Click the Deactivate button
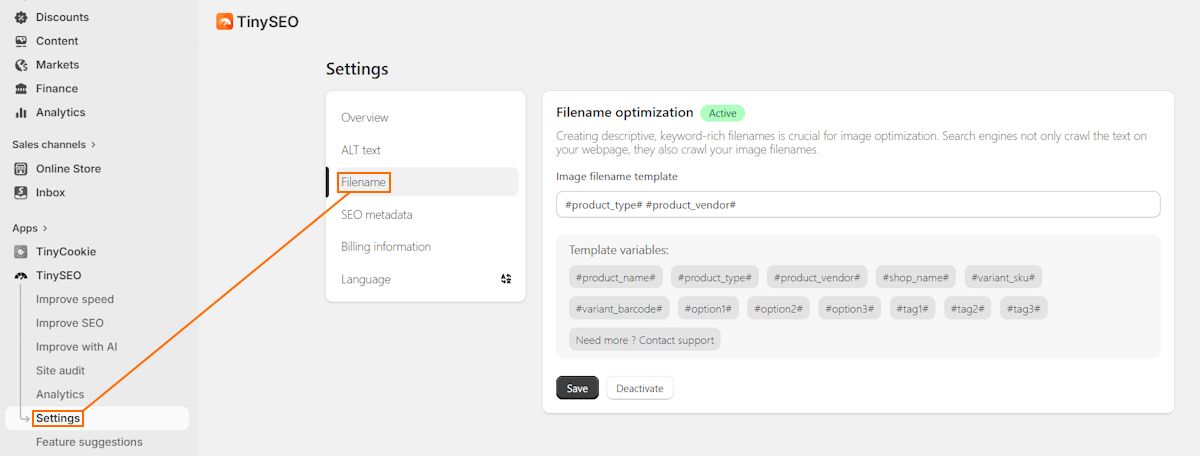 point(640,388)
